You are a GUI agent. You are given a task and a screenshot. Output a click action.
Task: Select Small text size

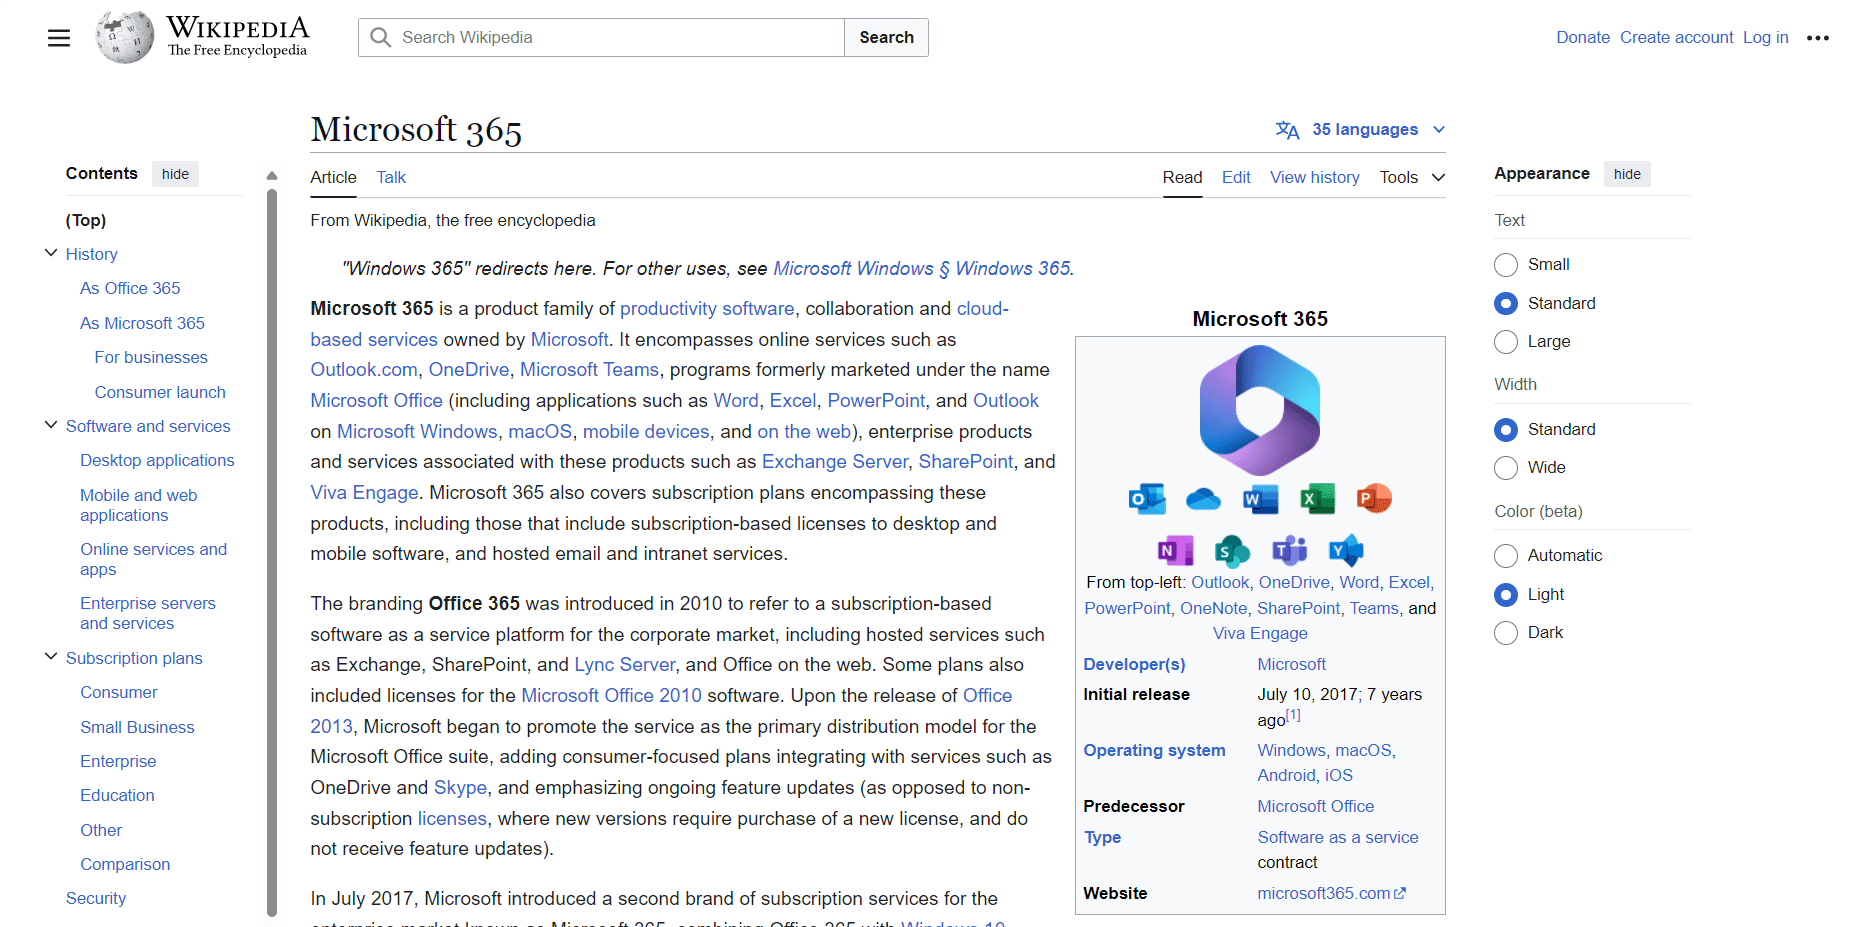click(x=1505, y=265)
